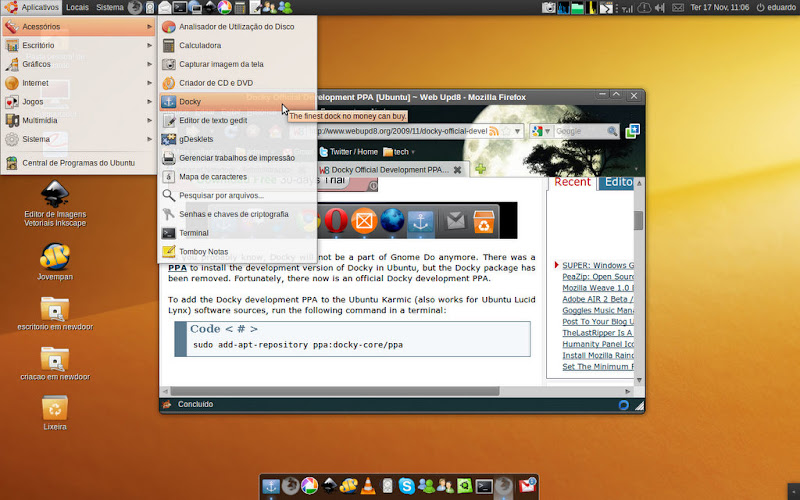
Task: Click the vertical scrollbar thumb in Firefox
Action: (639, 220)
